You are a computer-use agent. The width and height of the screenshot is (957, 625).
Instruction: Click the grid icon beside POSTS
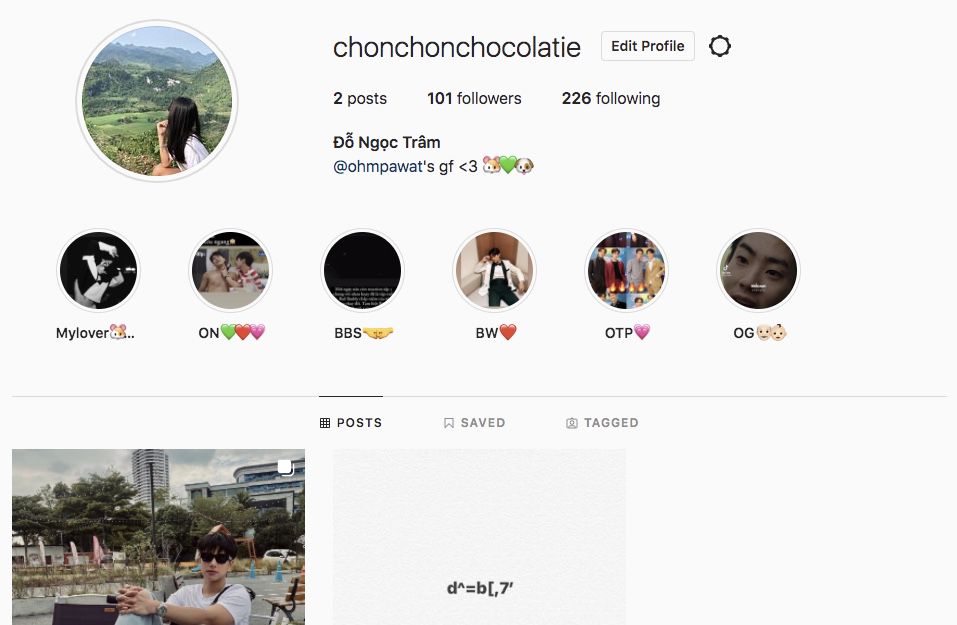(x=325, y=423)
